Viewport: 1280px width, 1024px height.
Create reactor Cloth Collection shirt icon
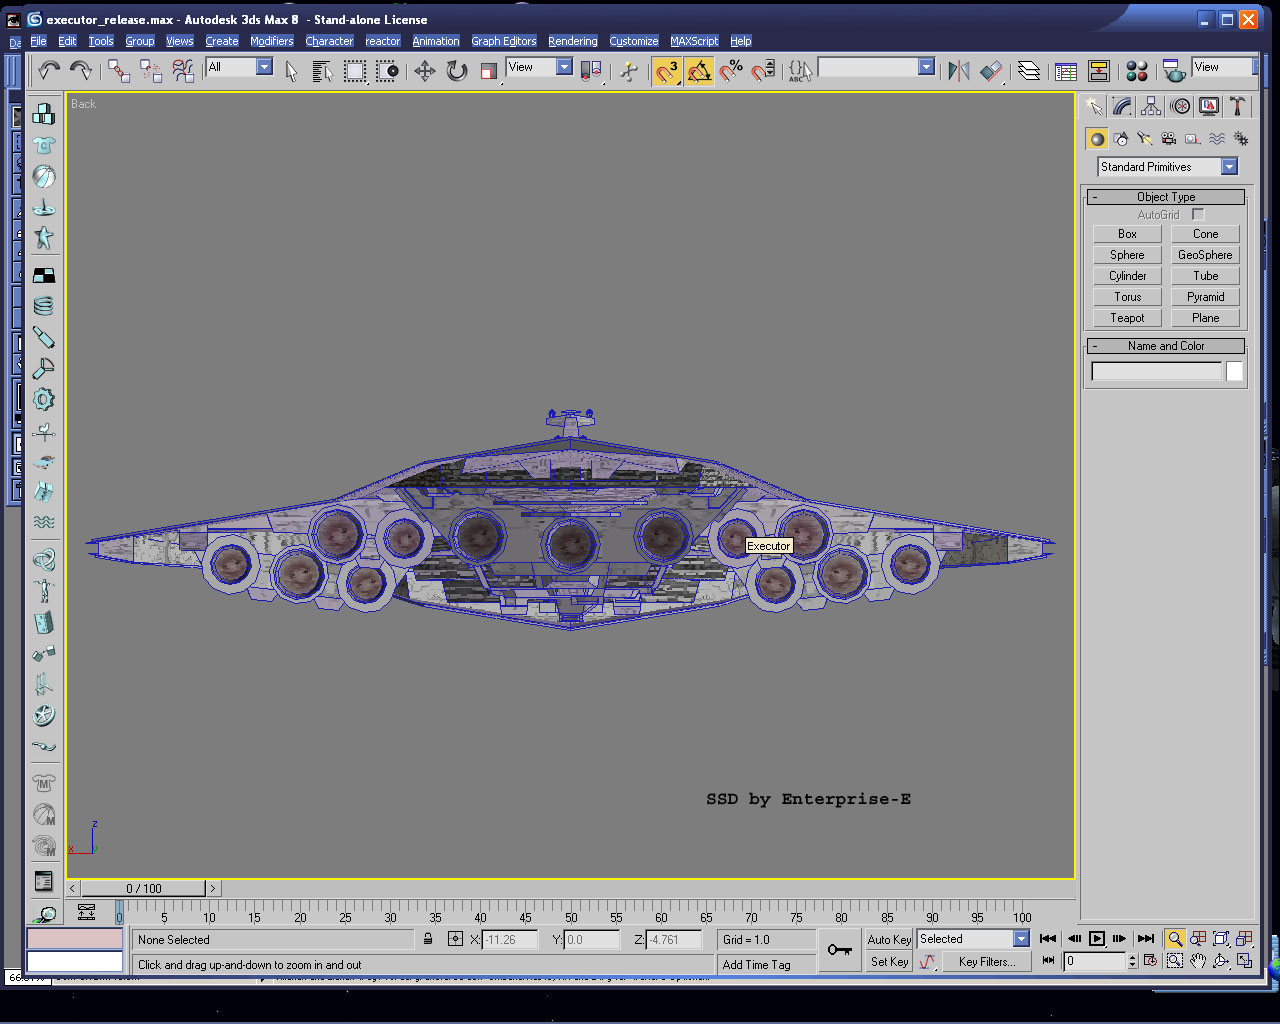(x=44, y=145)
